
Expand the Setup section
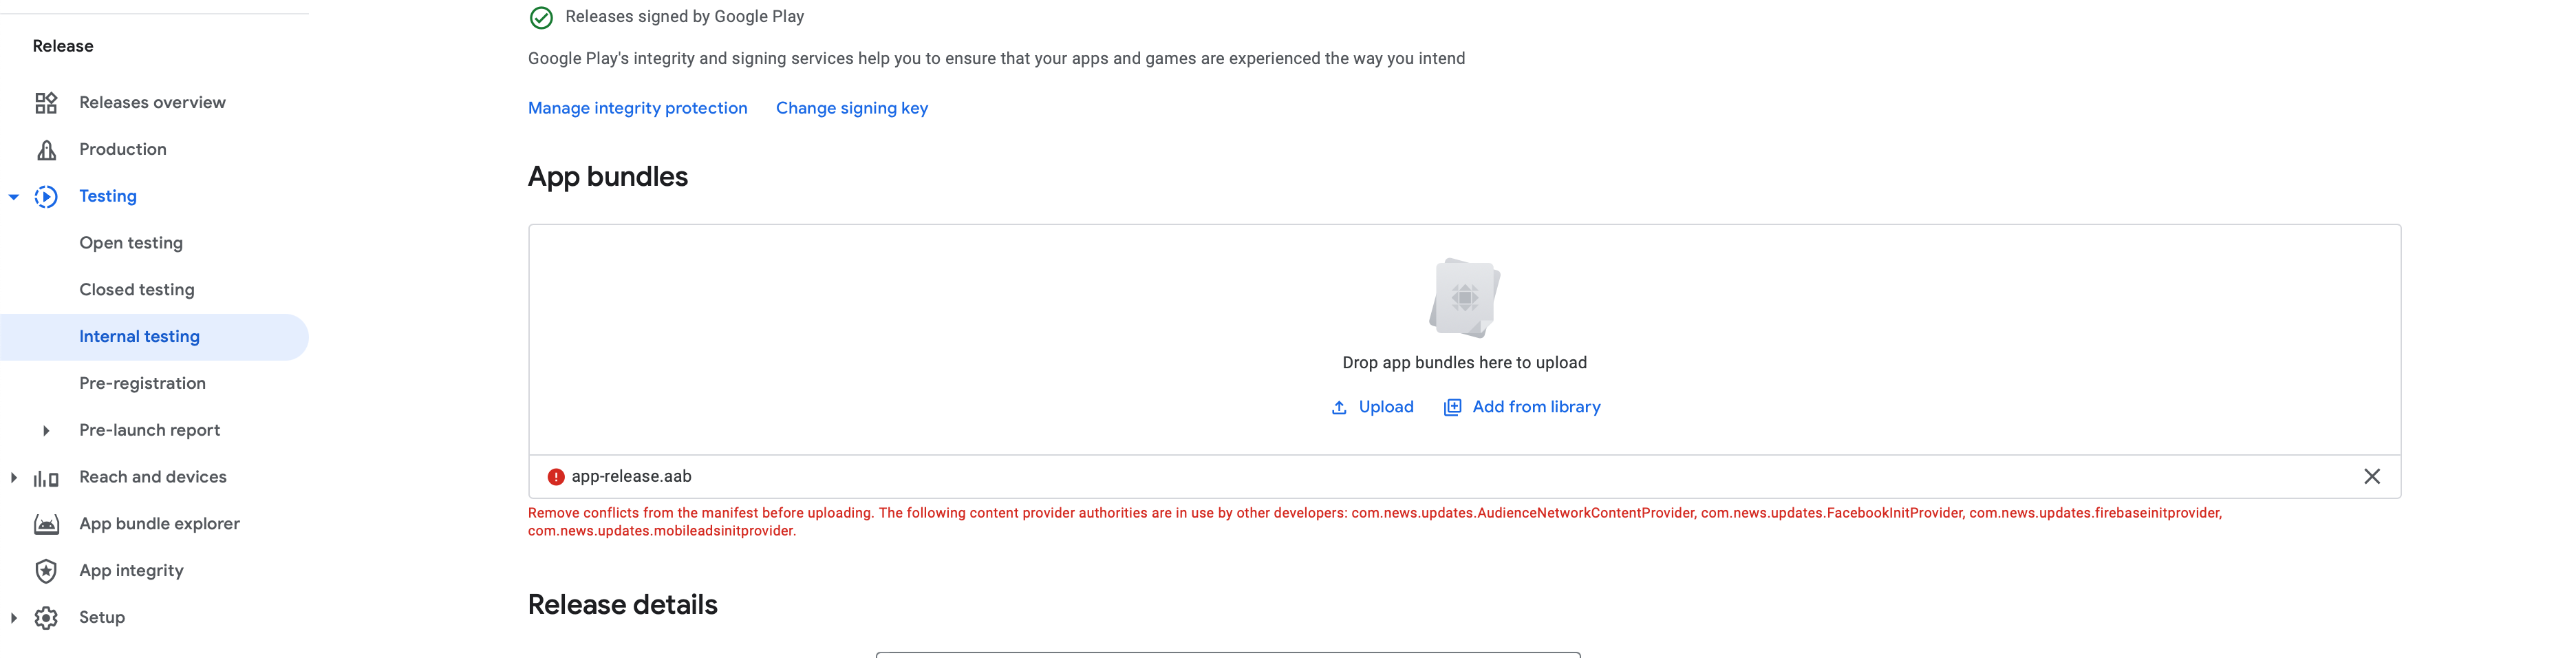pyautogui.click(x=13, y=617)
